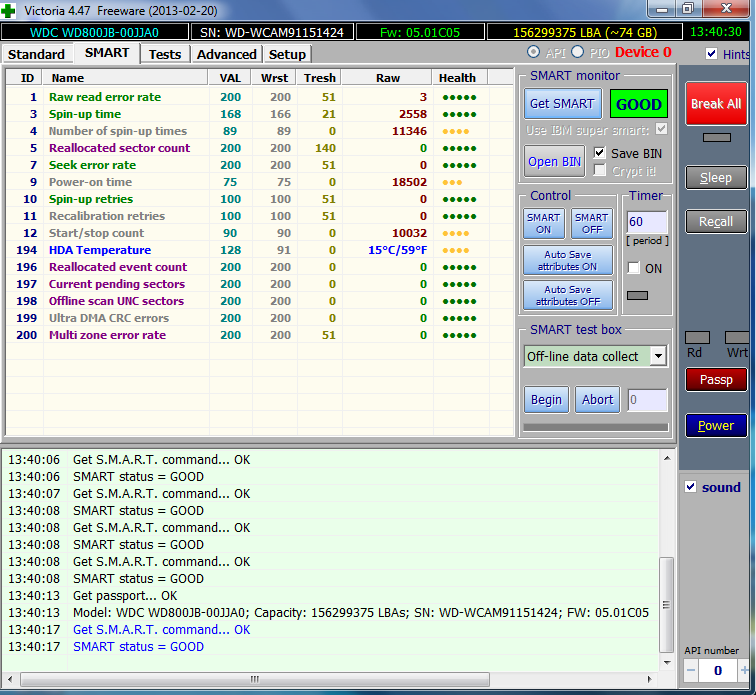Enable Auto Save attributes ON
Image resolution: width=756 pixels, height=695 pixels.
tap(568, 261)
